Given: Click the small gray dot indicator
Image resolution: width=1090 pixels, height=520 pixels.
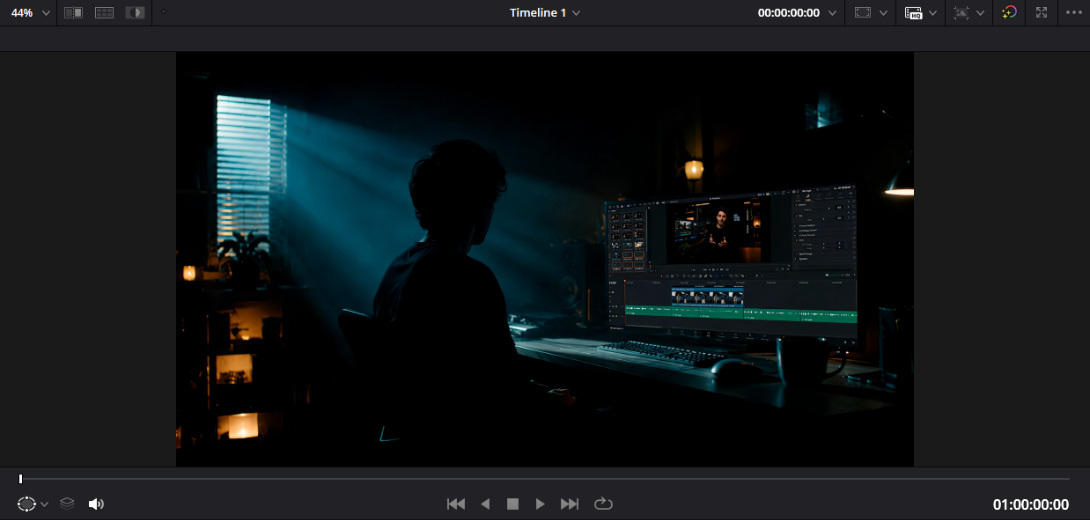Looking at the screenshot, I should pyautogui.click(x=163, y=12).
